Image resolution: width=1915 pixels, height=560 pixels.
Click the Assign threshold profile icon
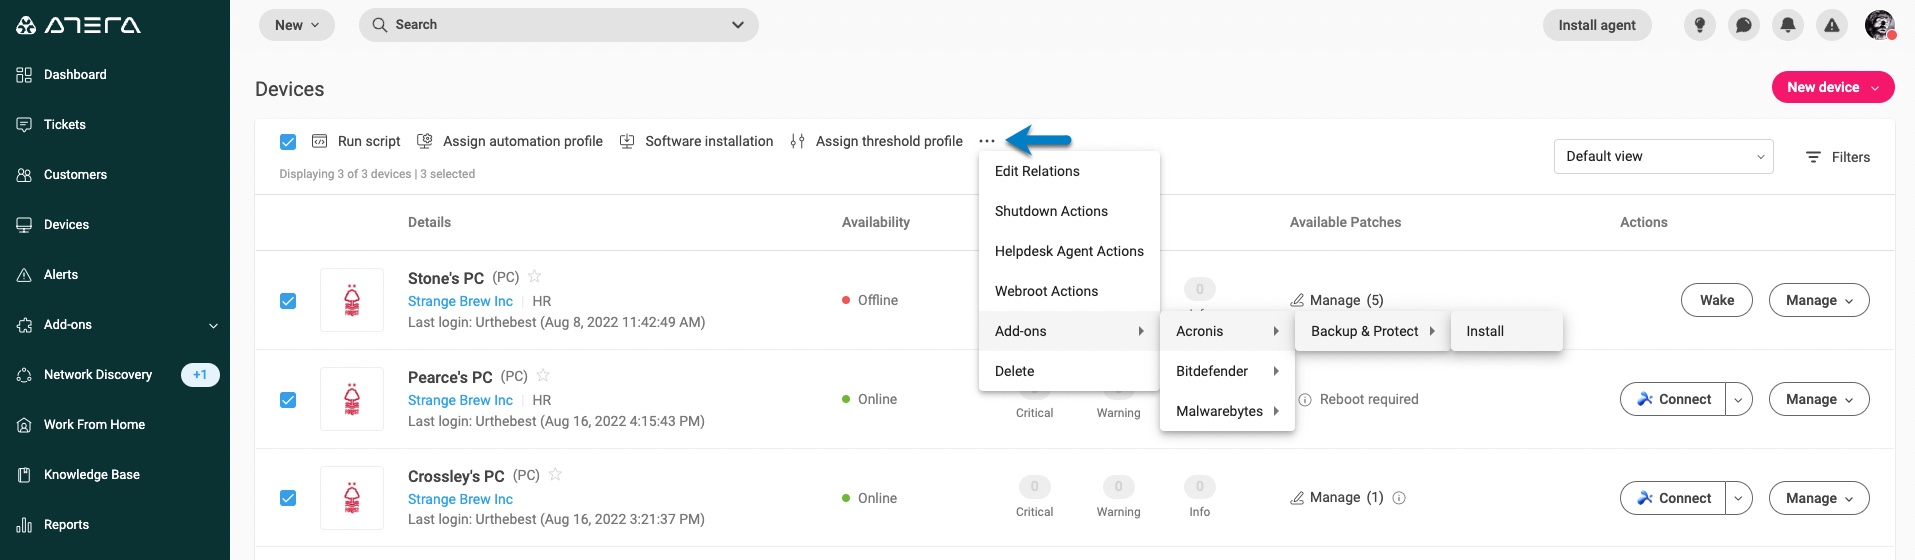click(797, 141)
